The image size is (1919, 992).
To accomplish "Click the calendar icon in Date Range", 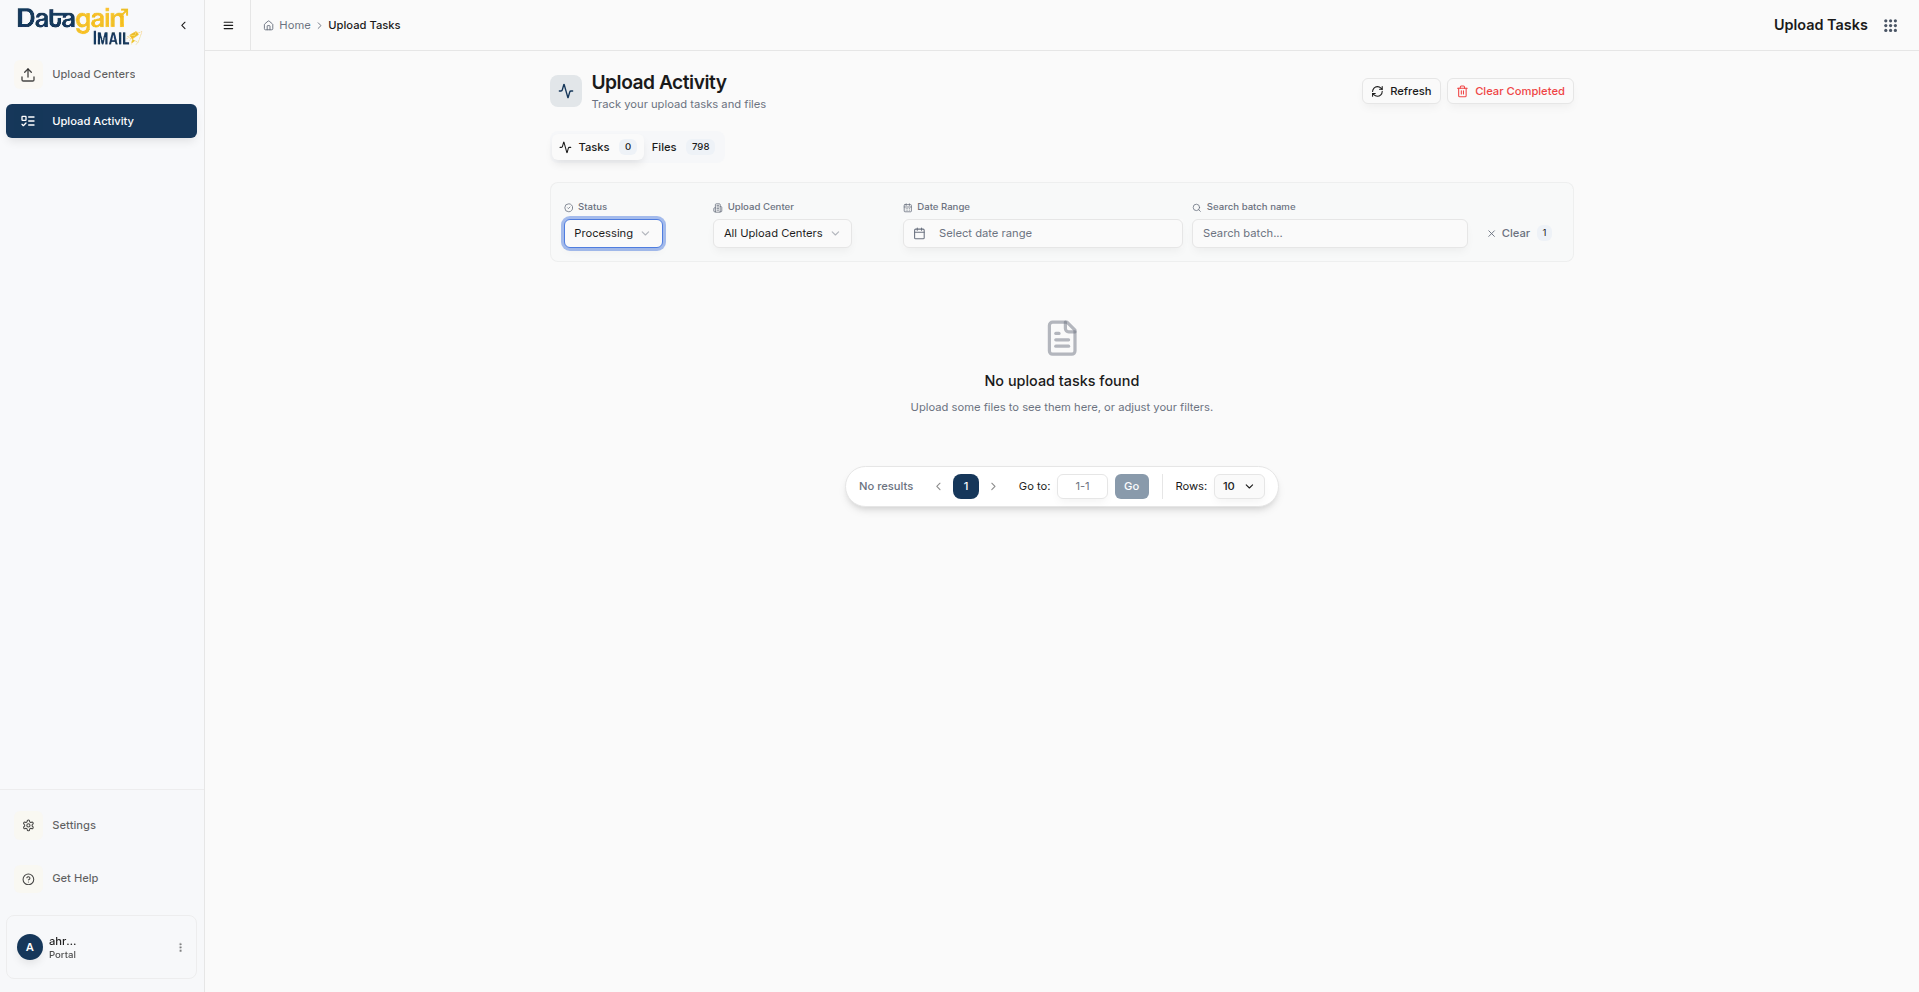I will (x=919, y=233).
